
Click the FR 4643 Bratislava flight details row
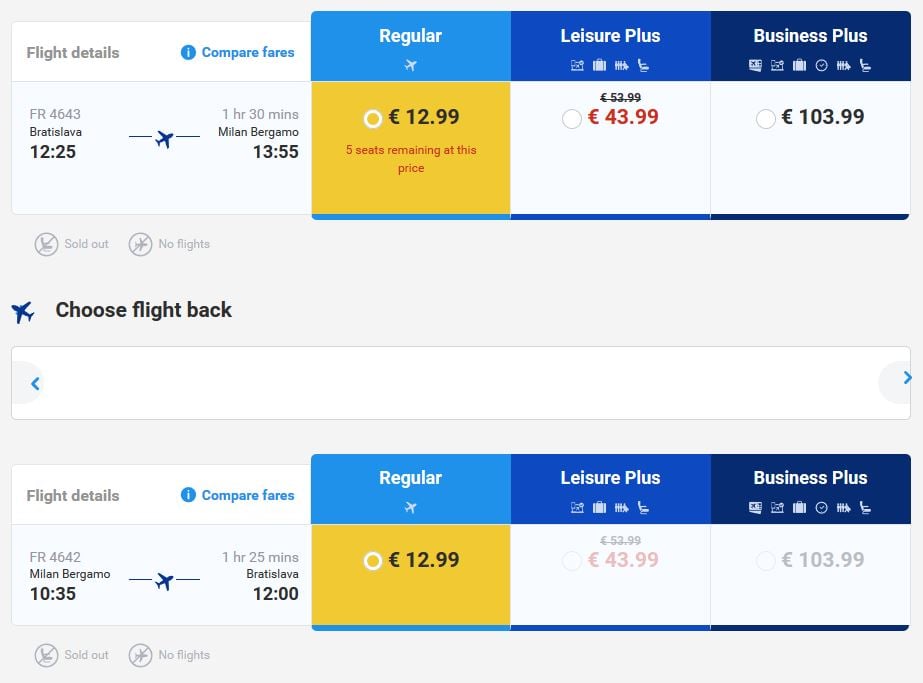tap(161, 148)
